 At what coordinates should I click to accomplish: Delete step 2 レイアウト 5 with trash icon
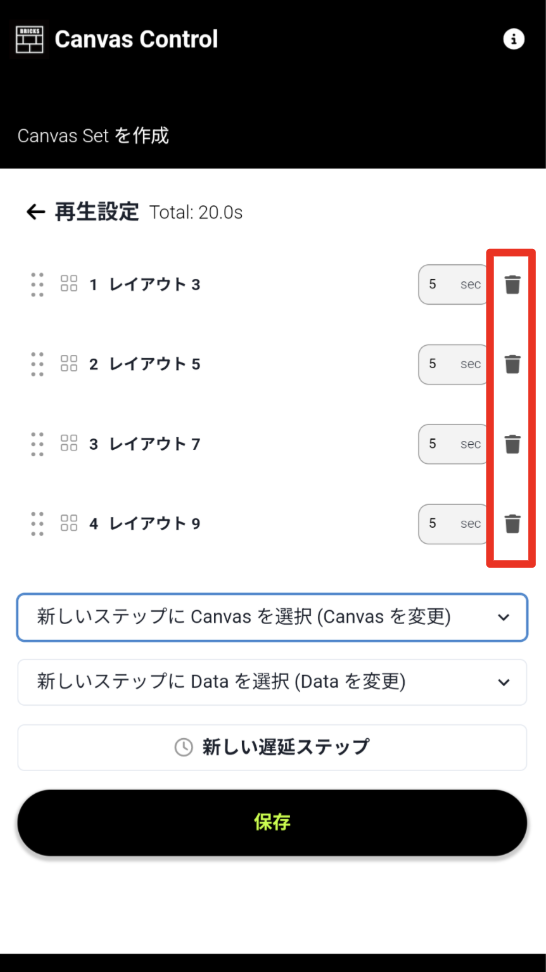tap(512, 364)
